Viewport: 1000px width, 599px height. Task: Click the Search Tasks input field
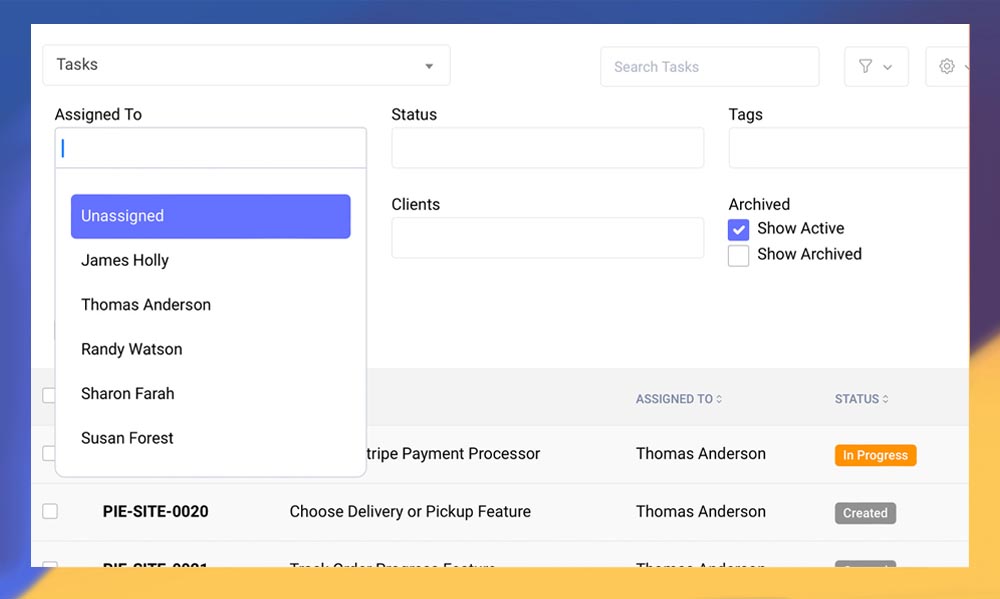(x=709, y=67)
